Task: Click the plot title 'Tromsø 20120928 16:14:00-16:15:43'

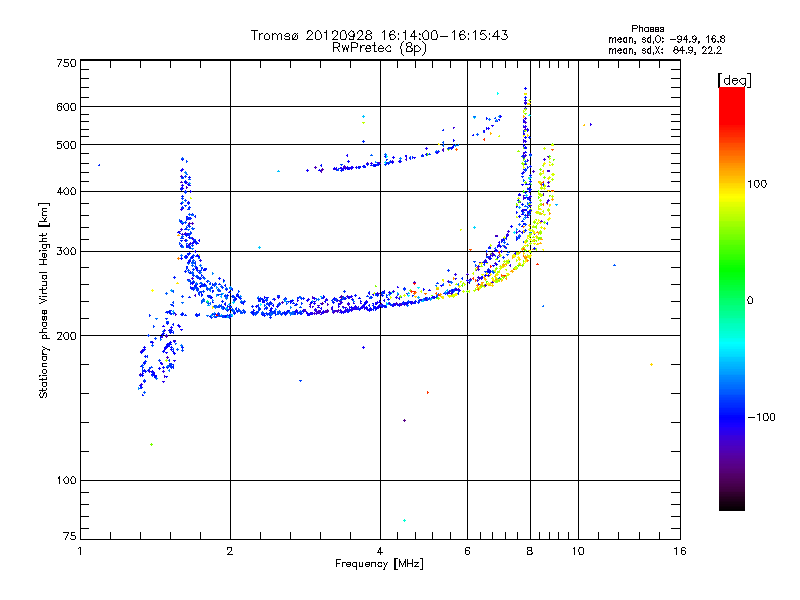Action: pos(379,35)
